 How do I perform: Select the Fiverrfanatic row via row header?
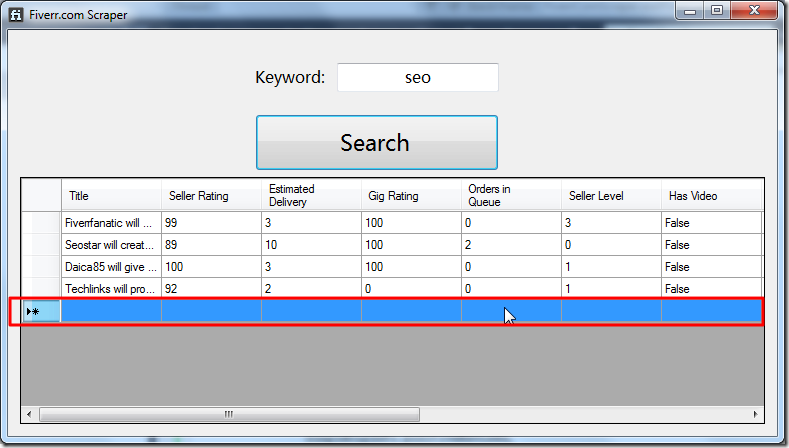(x=41, y=222)
